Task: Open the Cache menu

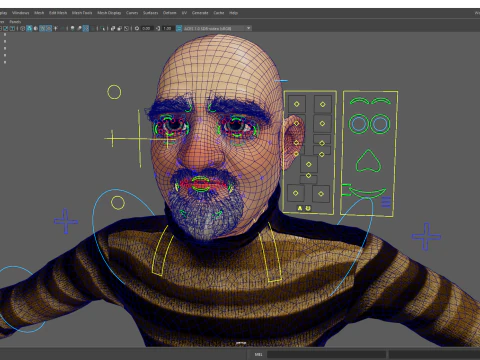Action: pyautogui.click(x=219, y=13)
